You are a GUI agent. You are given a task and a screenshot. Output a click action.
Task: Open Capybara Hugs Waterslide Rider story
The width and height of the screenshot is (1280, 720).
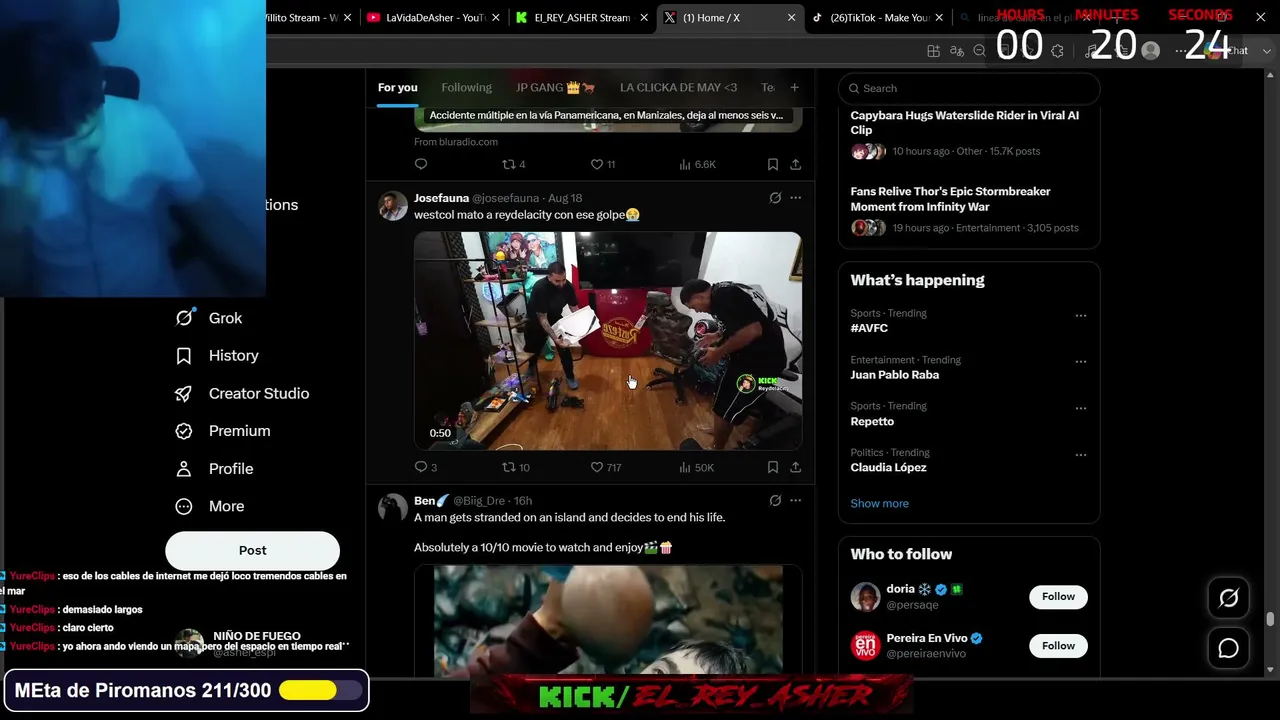969,133
